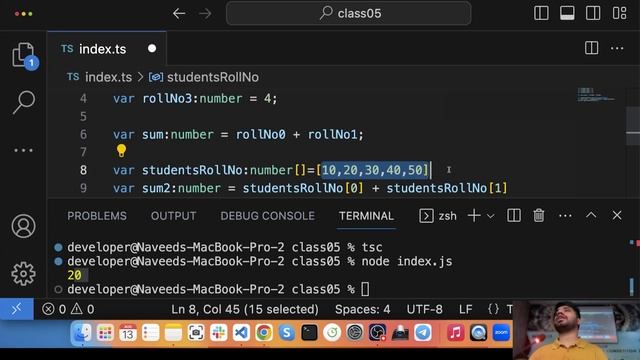Kill terminal with the trash icon
The height and width of the screenshot is (360, 640).
538,216
